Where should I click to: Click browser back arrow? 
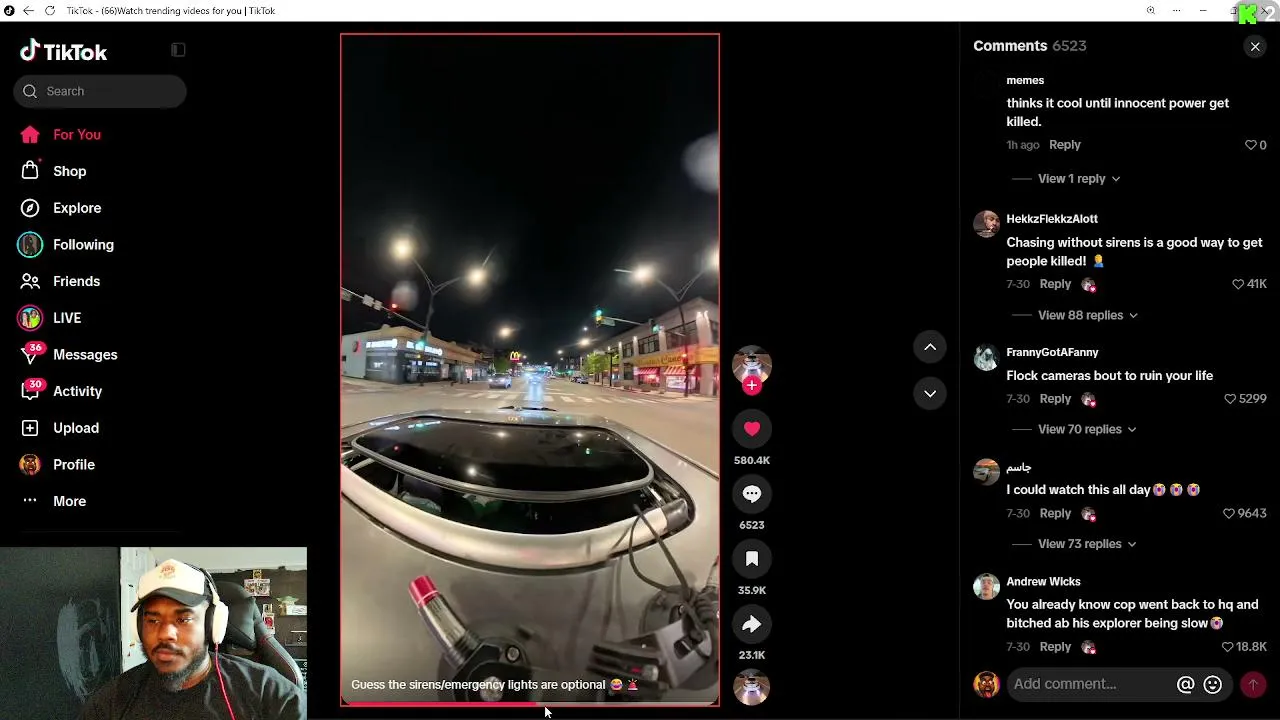pos(28,11)
